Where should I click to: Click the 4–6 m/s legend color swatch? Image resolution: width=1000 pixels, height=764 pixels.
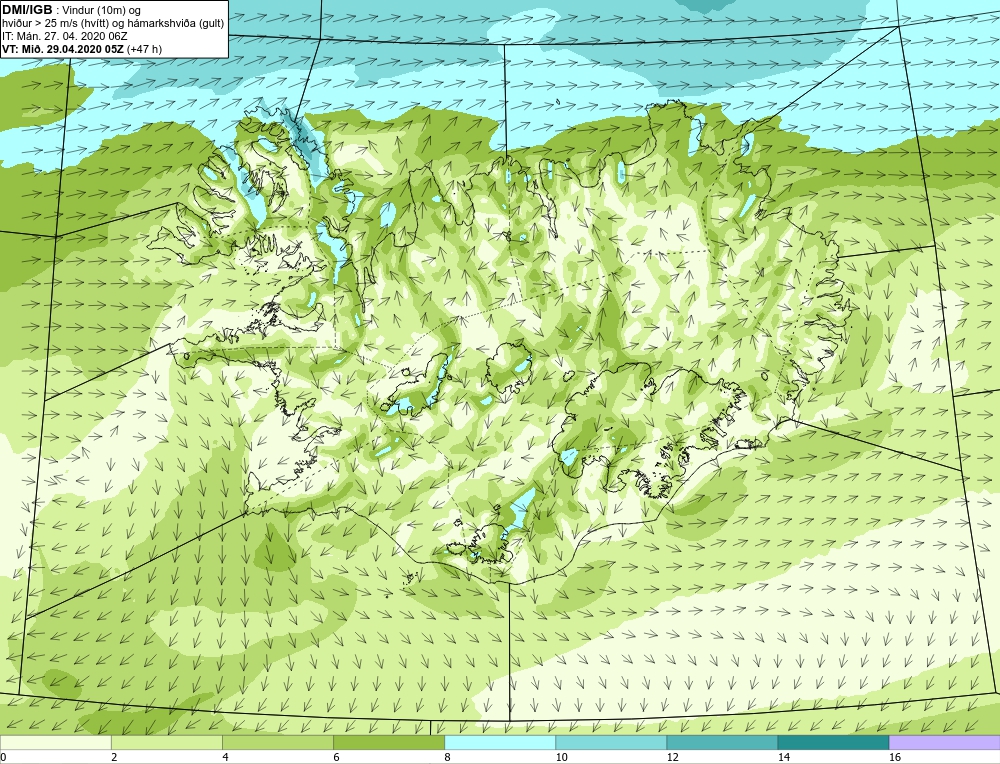[x=277, y=742]
